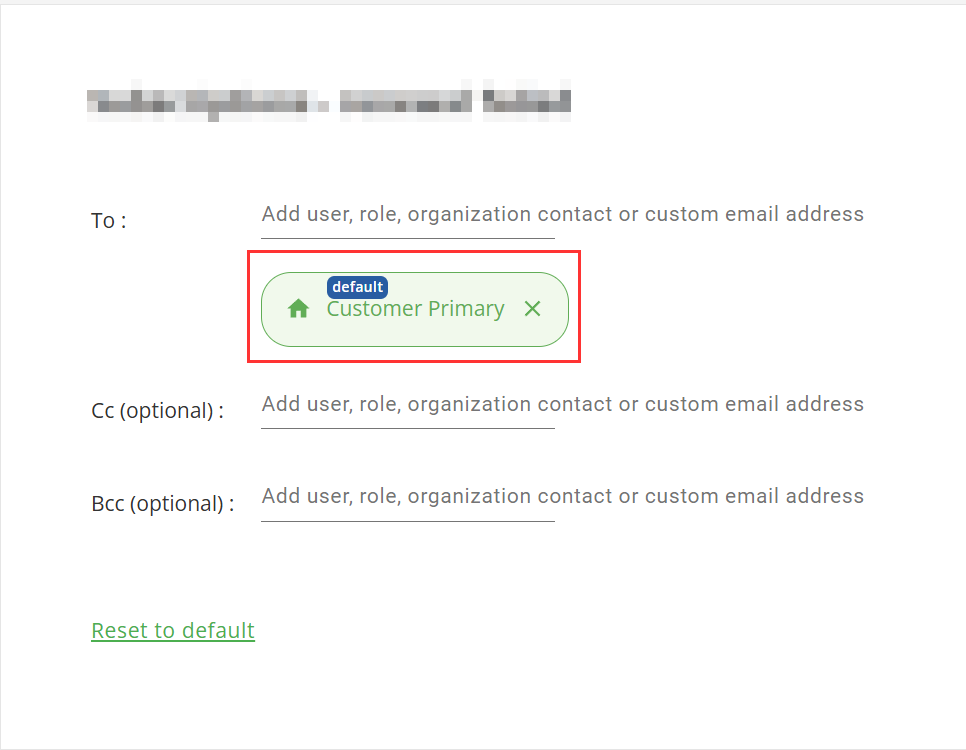Viewport: 966px width, 750px height.
Task: Click "custom email address" text in To placeholder
Action: click(754, 214)
